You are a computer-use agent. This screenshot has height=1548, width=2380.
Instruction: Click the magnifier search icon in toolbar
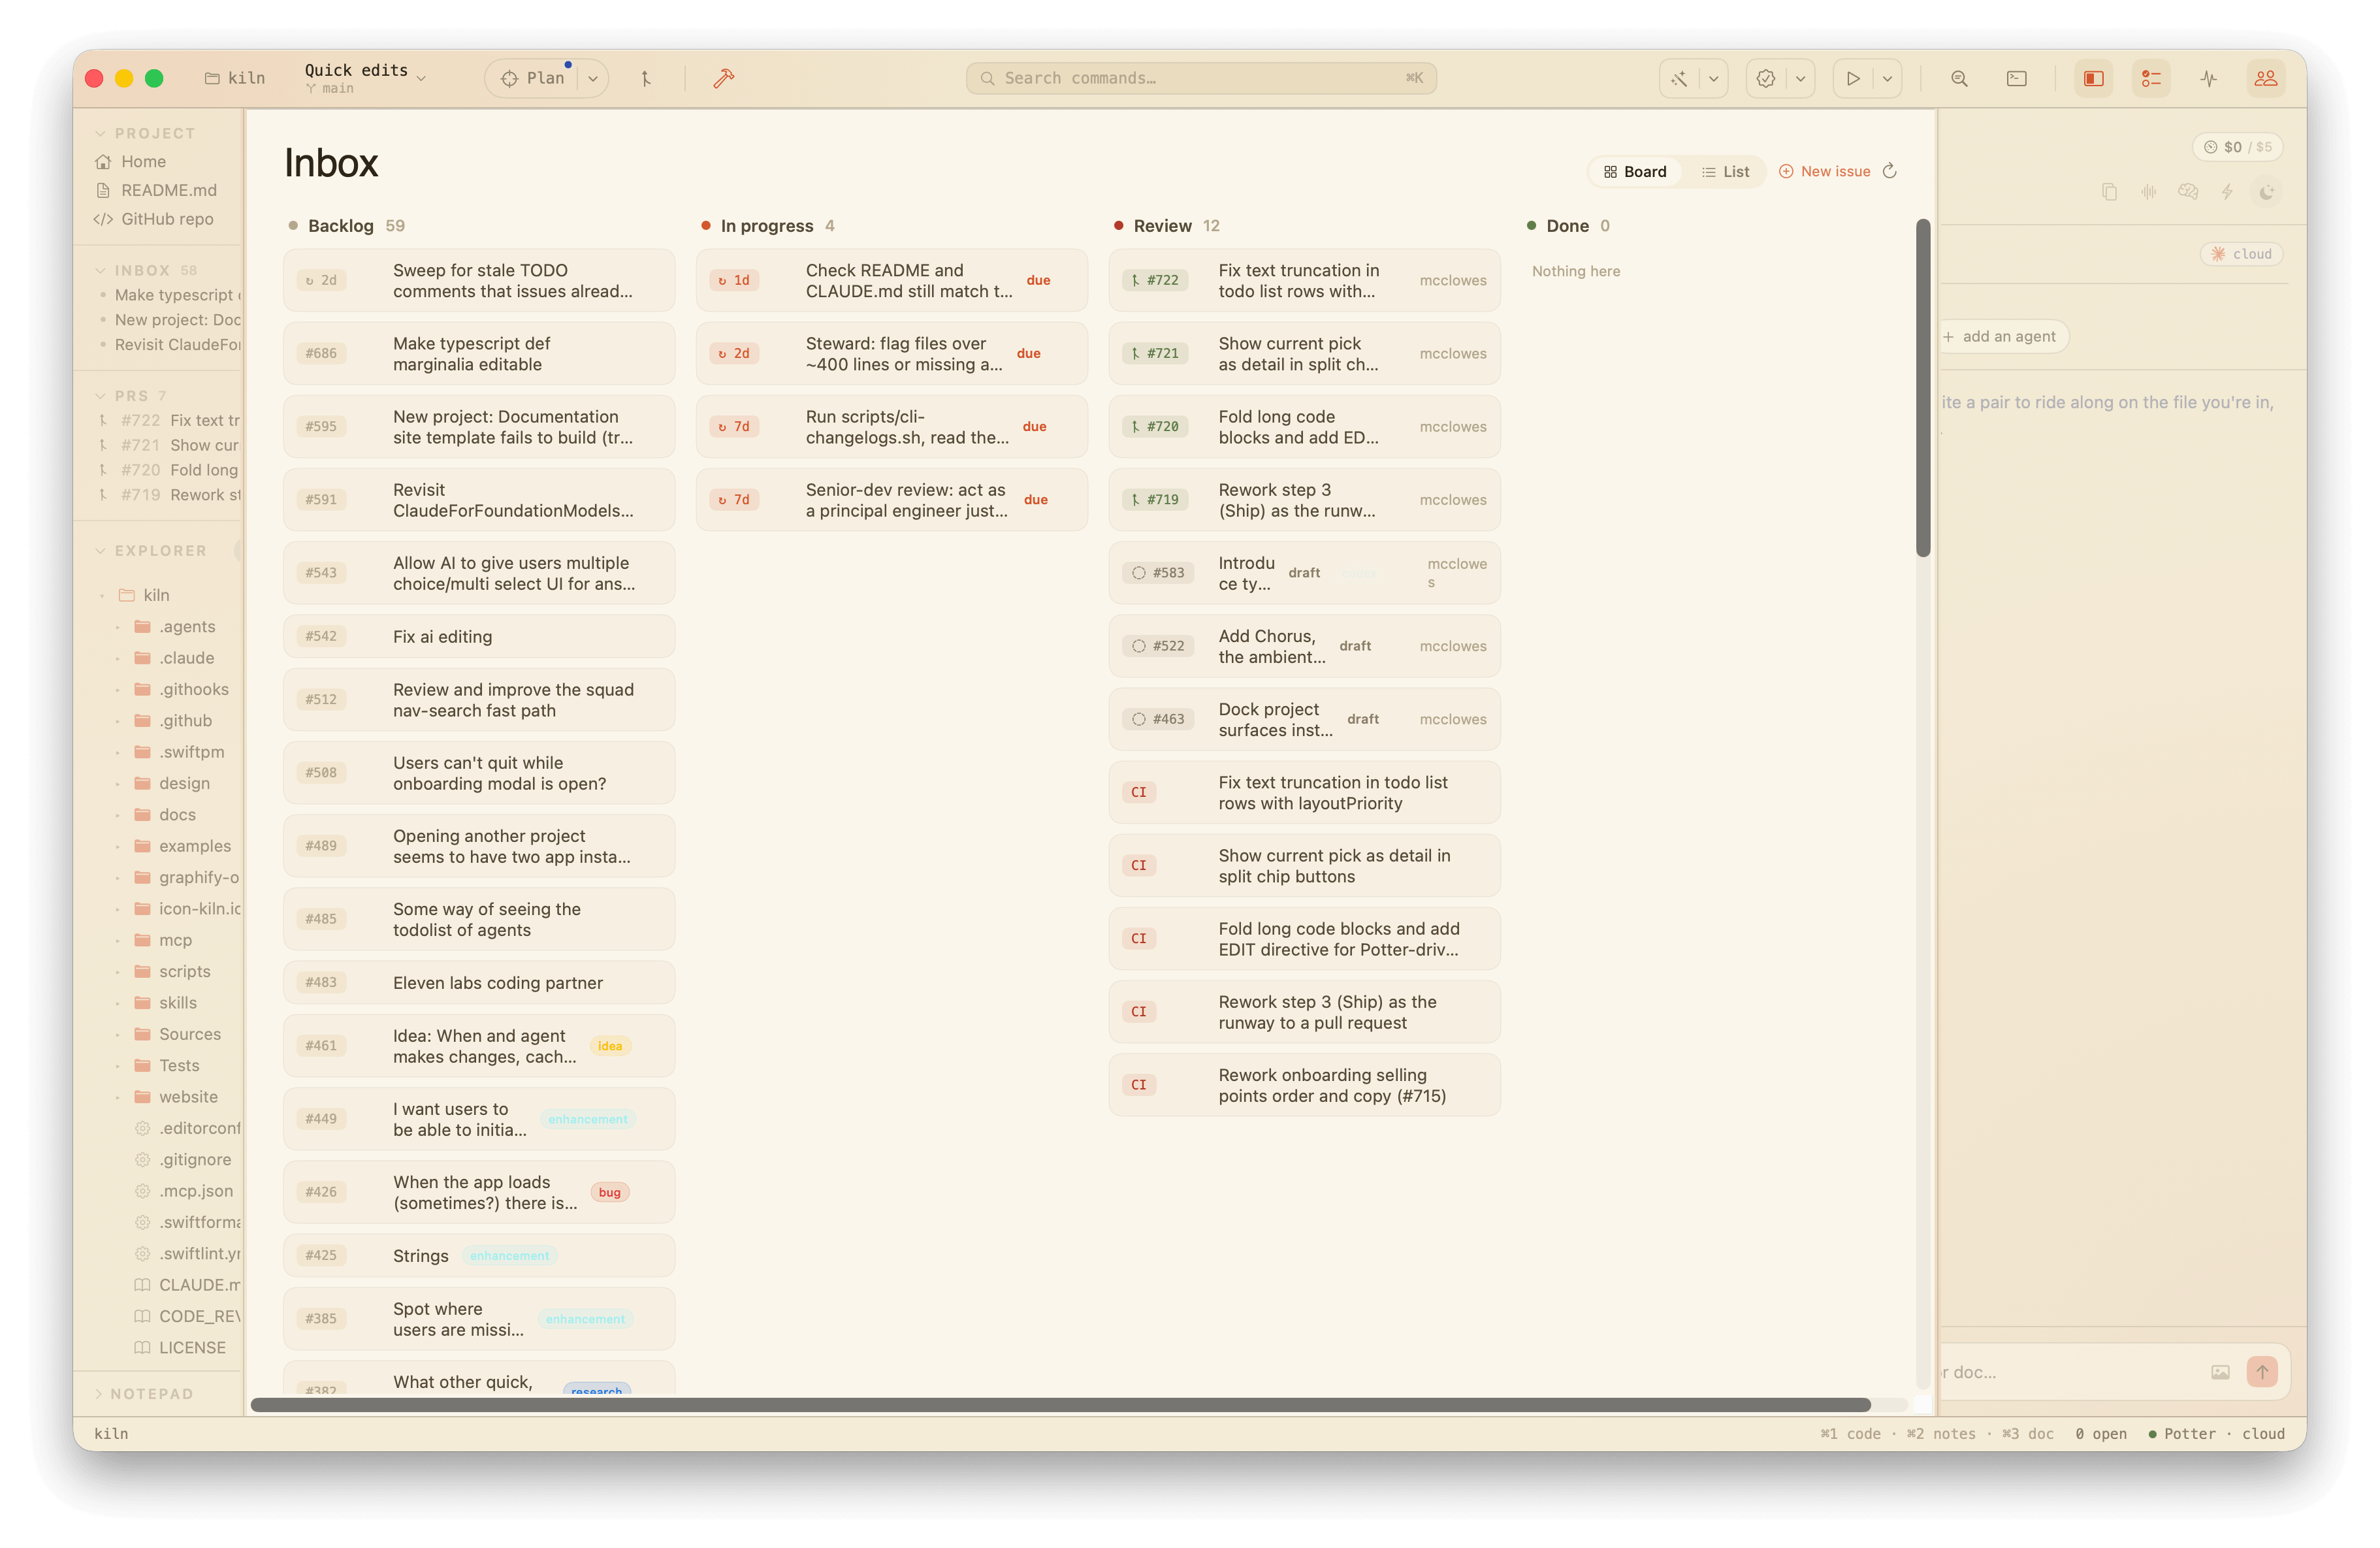pyautogui.click(x=1959, y=78)
